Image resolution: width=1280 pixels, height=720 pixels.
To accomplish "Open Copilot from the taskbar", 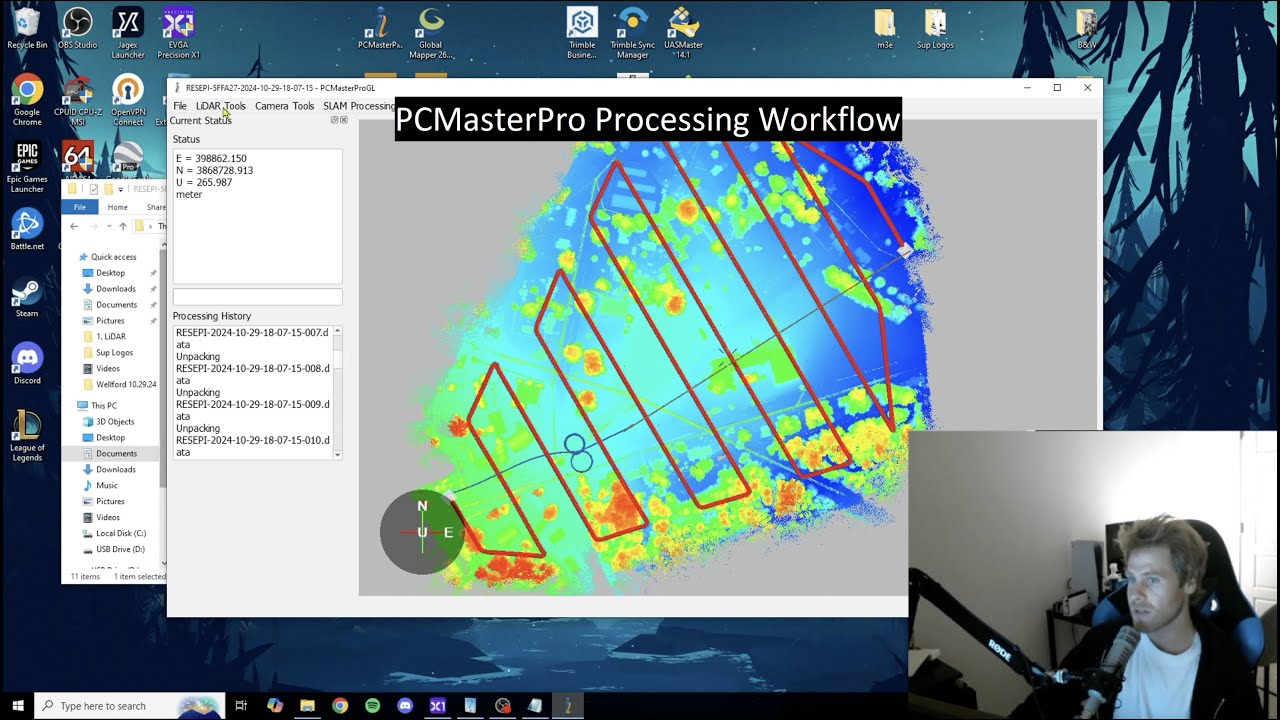I will click(x=275, y=706).
